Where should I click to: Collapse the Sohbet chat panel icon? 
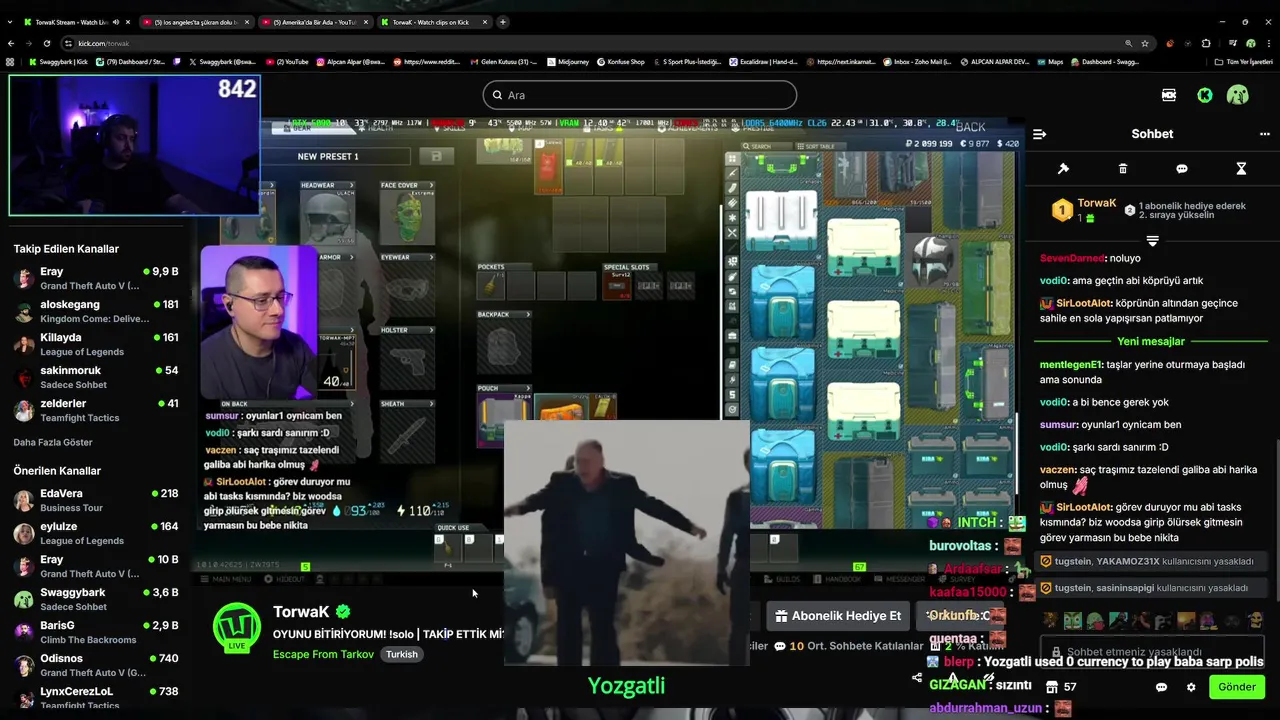point(1039,134)
